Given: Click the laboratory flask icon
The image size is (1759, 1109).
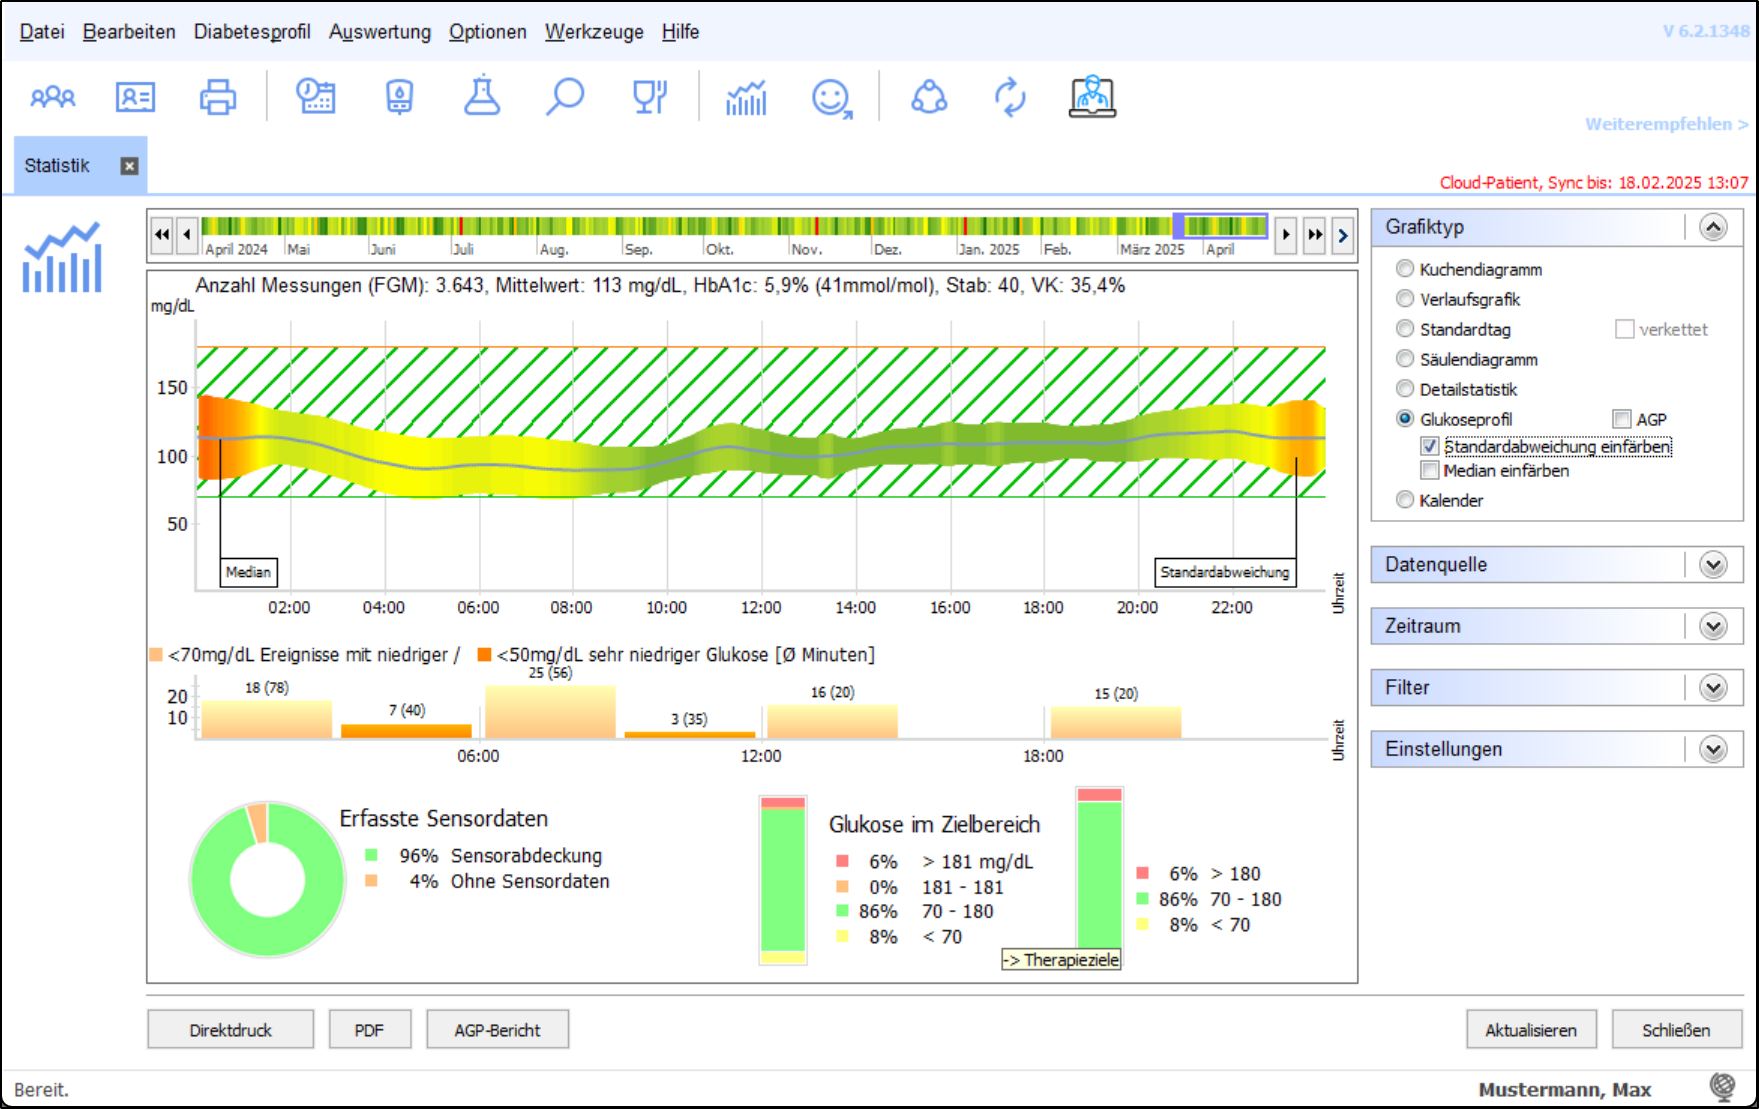Looking at the screenshot, I should pos(482,97).
